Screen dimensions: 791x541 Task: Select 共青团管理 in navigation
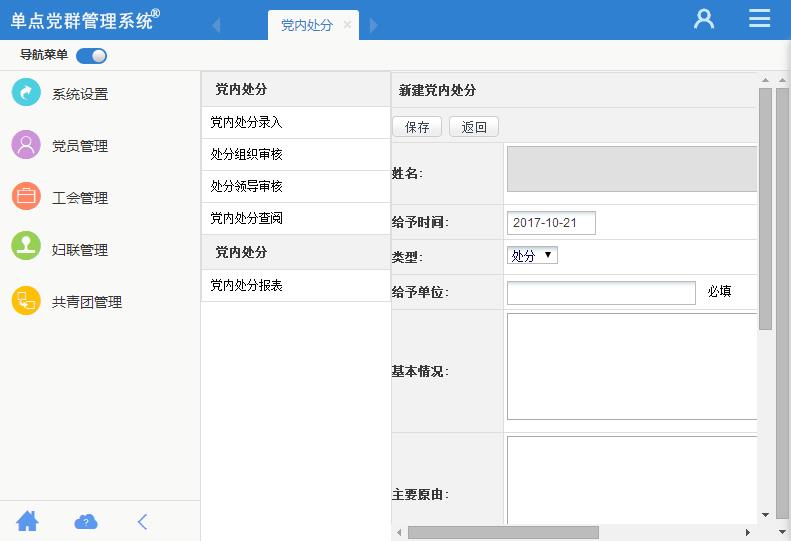pos(87,302)
